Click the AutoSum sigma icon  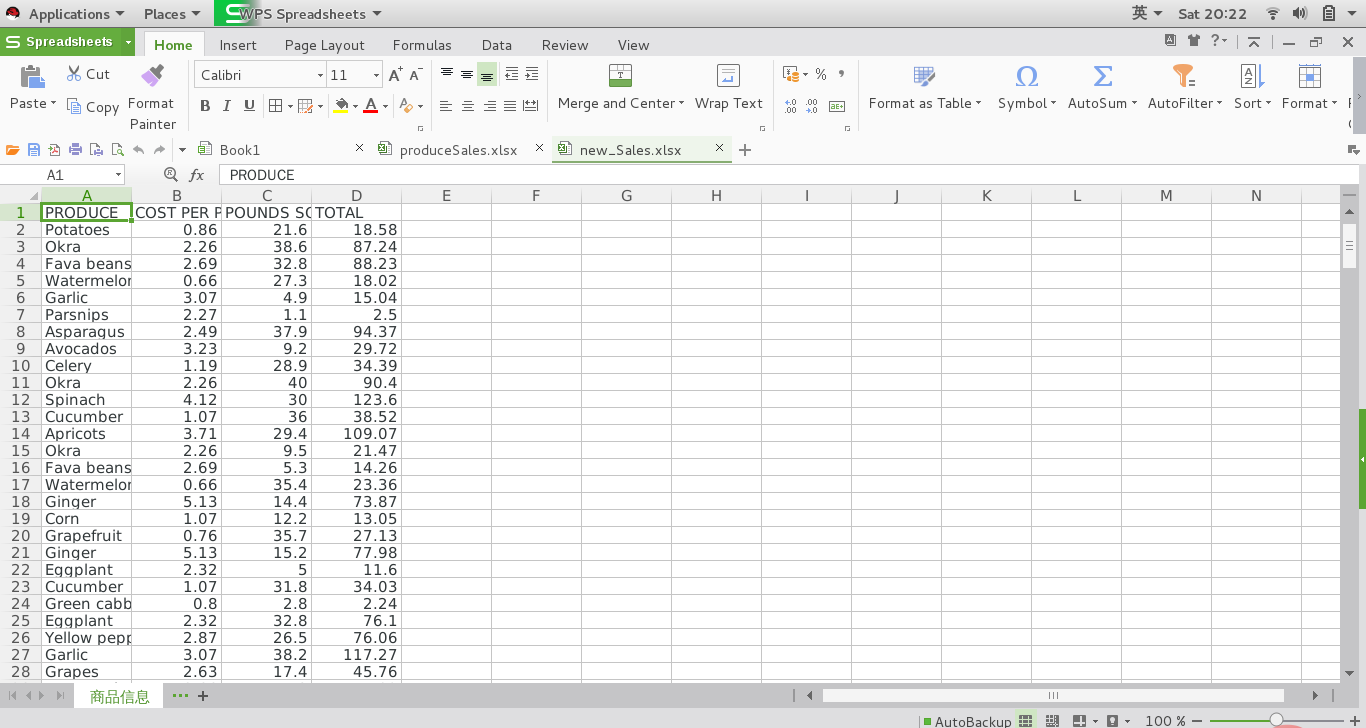(x=1103, y=76)
